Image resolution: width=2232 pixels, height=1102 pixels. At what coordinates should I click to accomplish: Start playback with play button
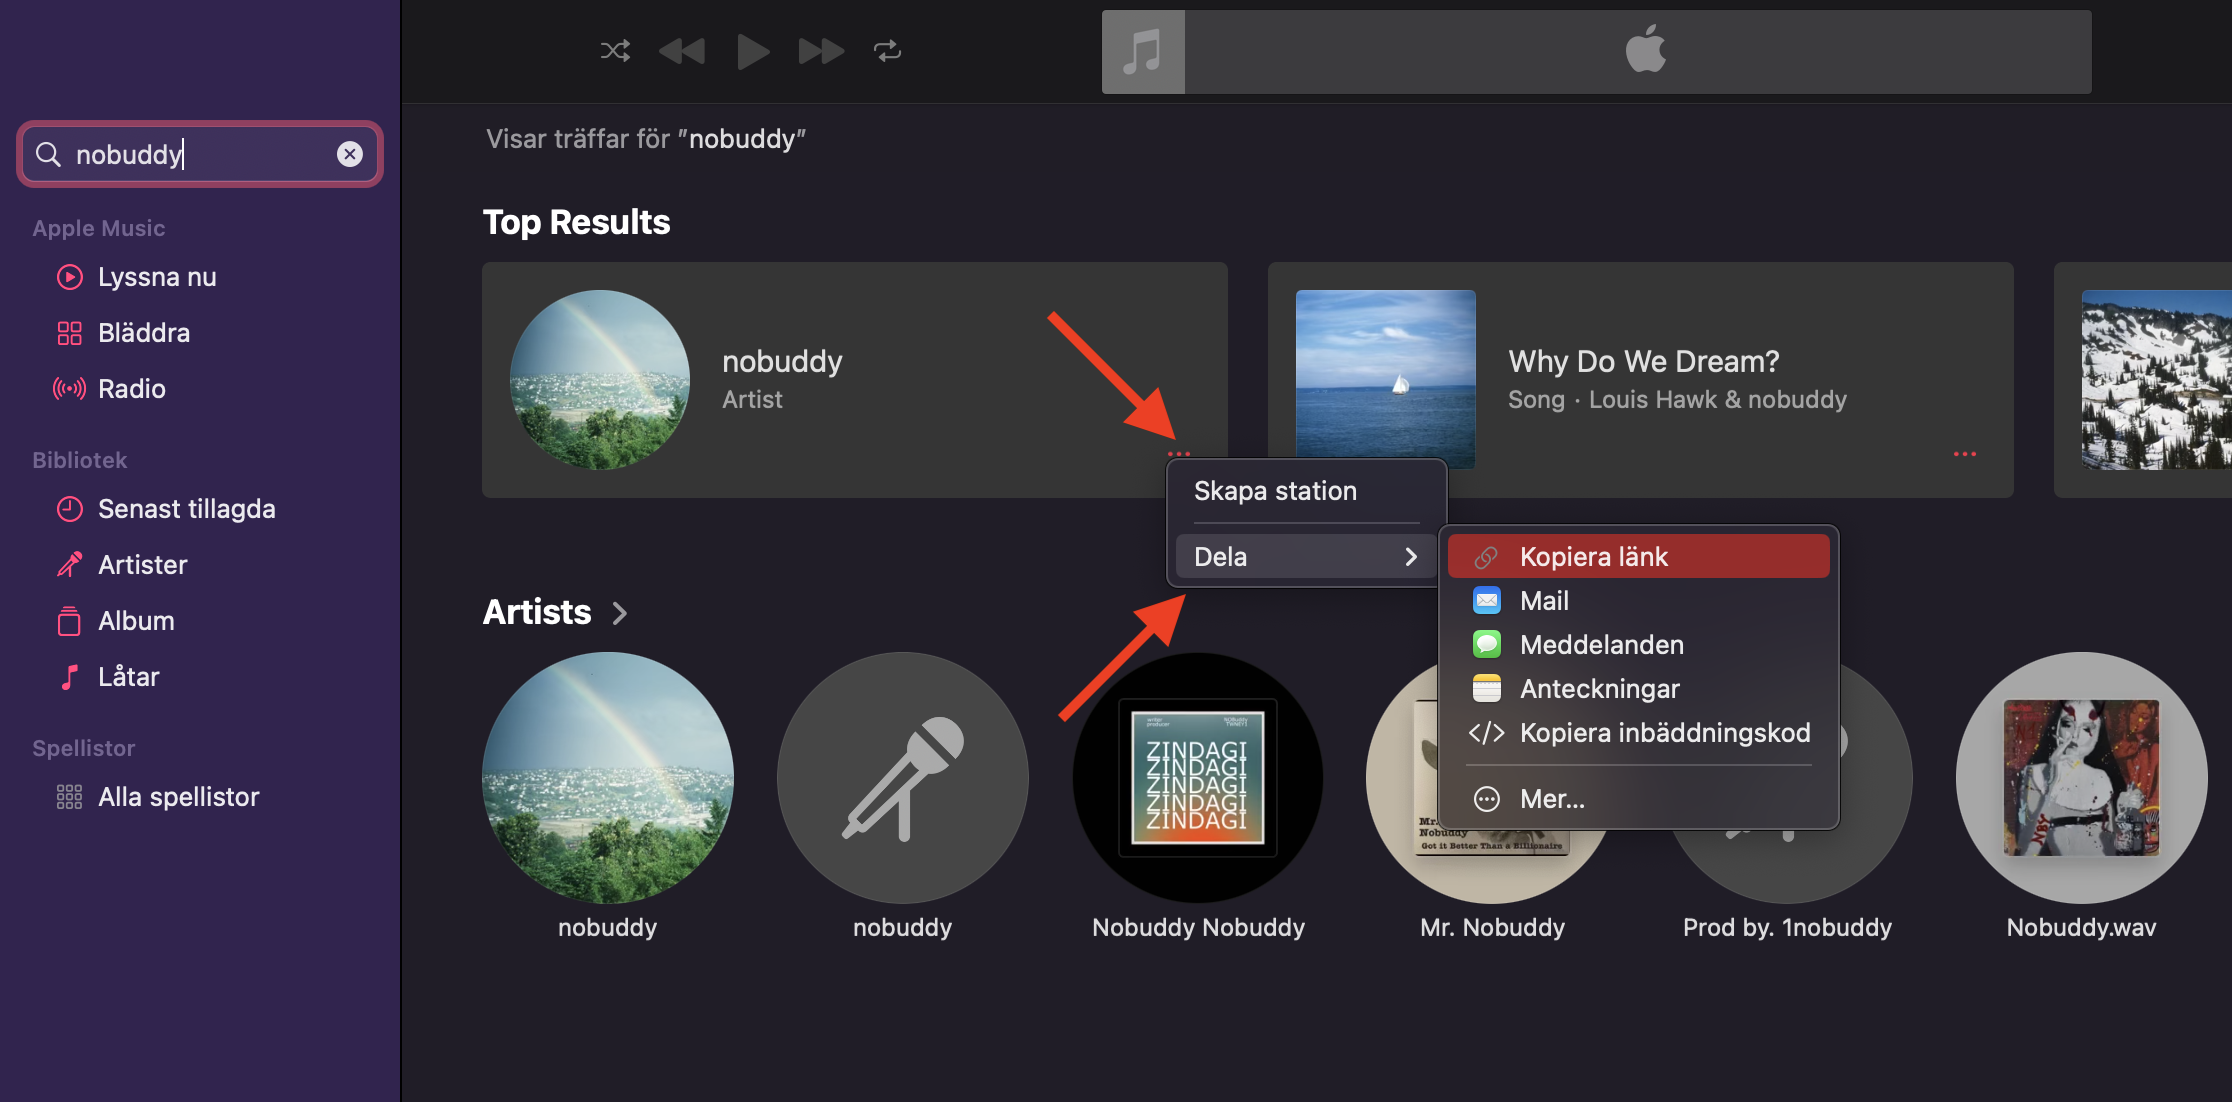(x=752, y=51)
